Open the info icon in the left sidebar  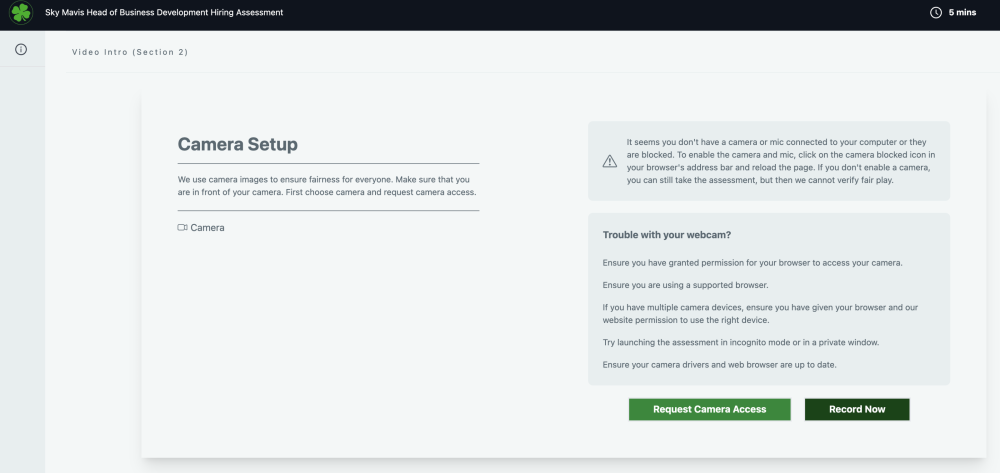21,49
